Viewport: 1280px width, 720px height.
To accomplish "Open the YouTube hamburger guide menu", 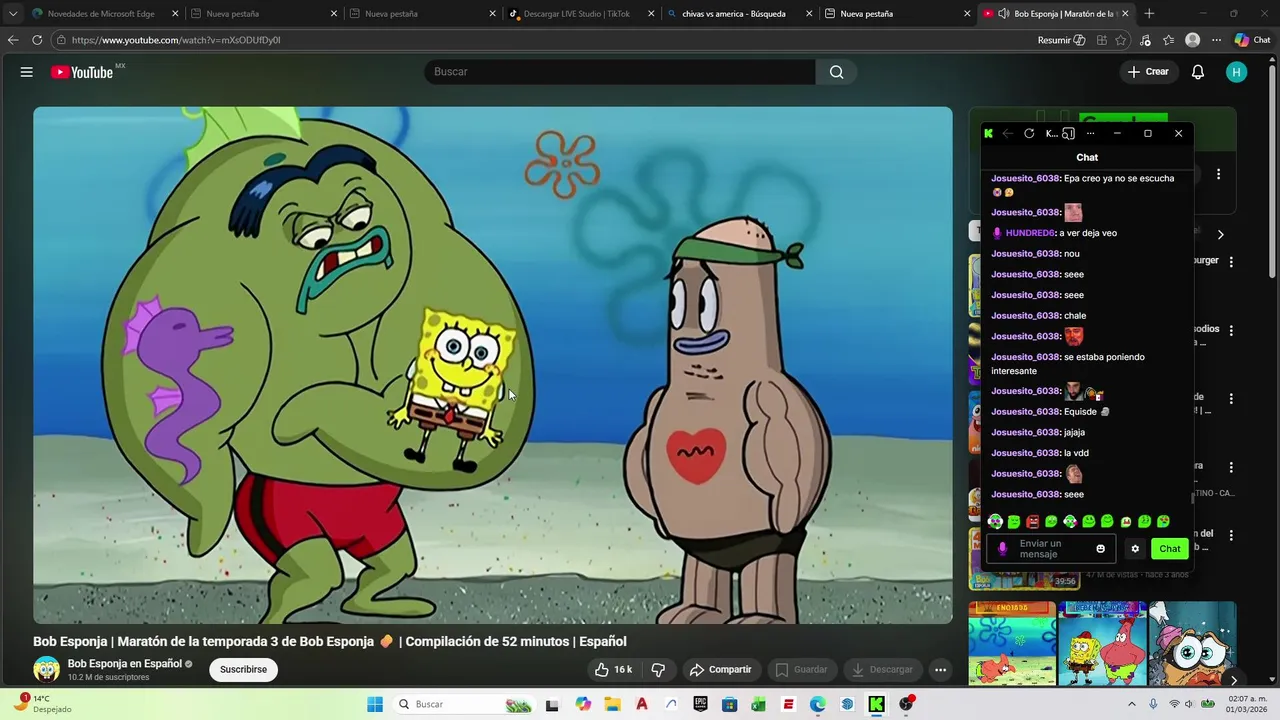I will pyautogui.click(x=27, y=72).
